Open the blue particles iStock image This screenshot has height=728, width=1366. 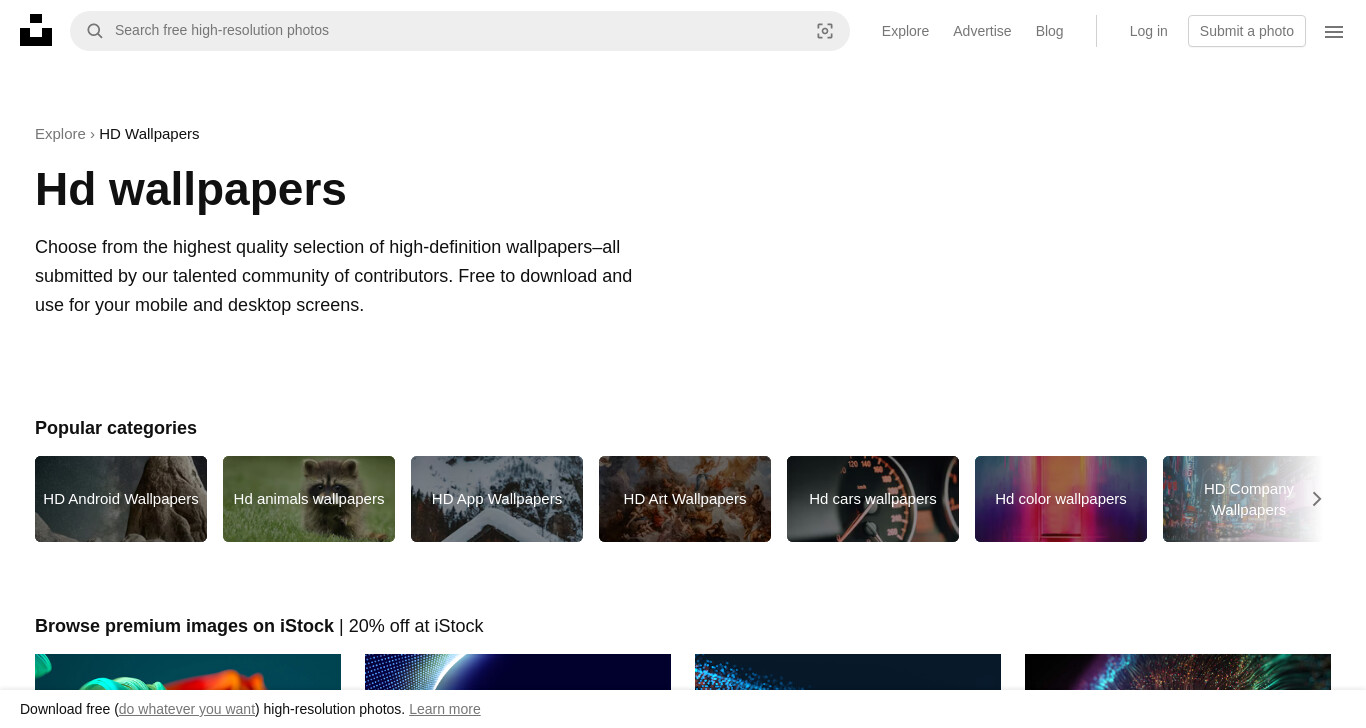click(848, 672)
